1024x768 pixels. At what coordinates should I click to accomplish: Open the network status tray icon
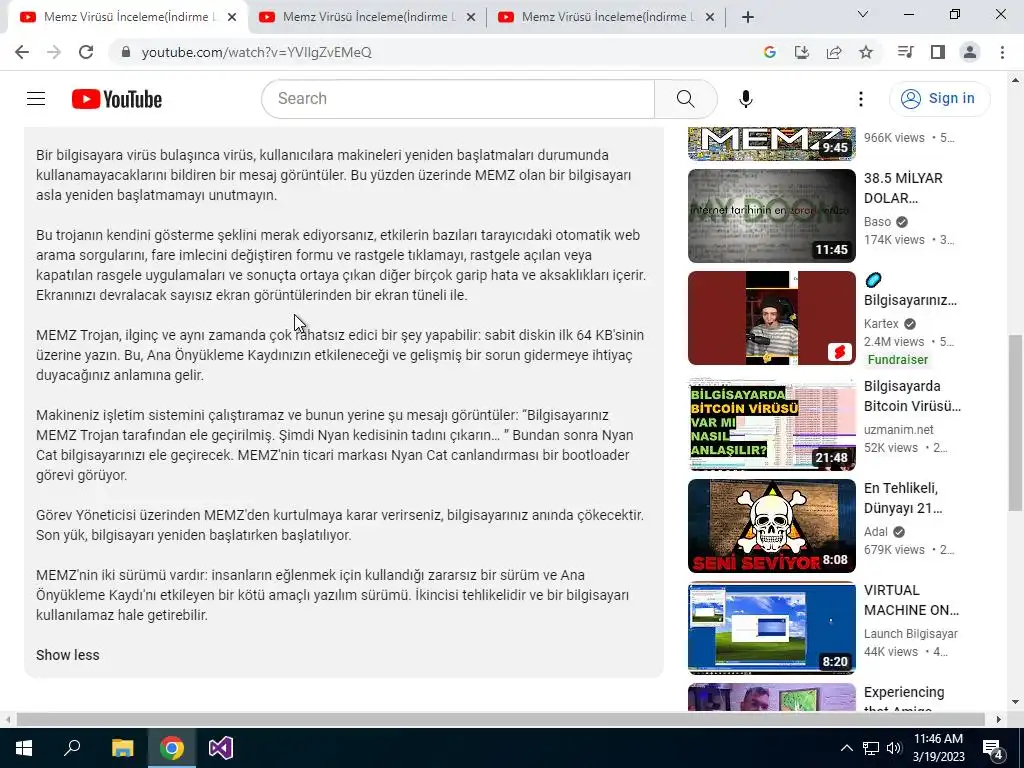(871, 748)
